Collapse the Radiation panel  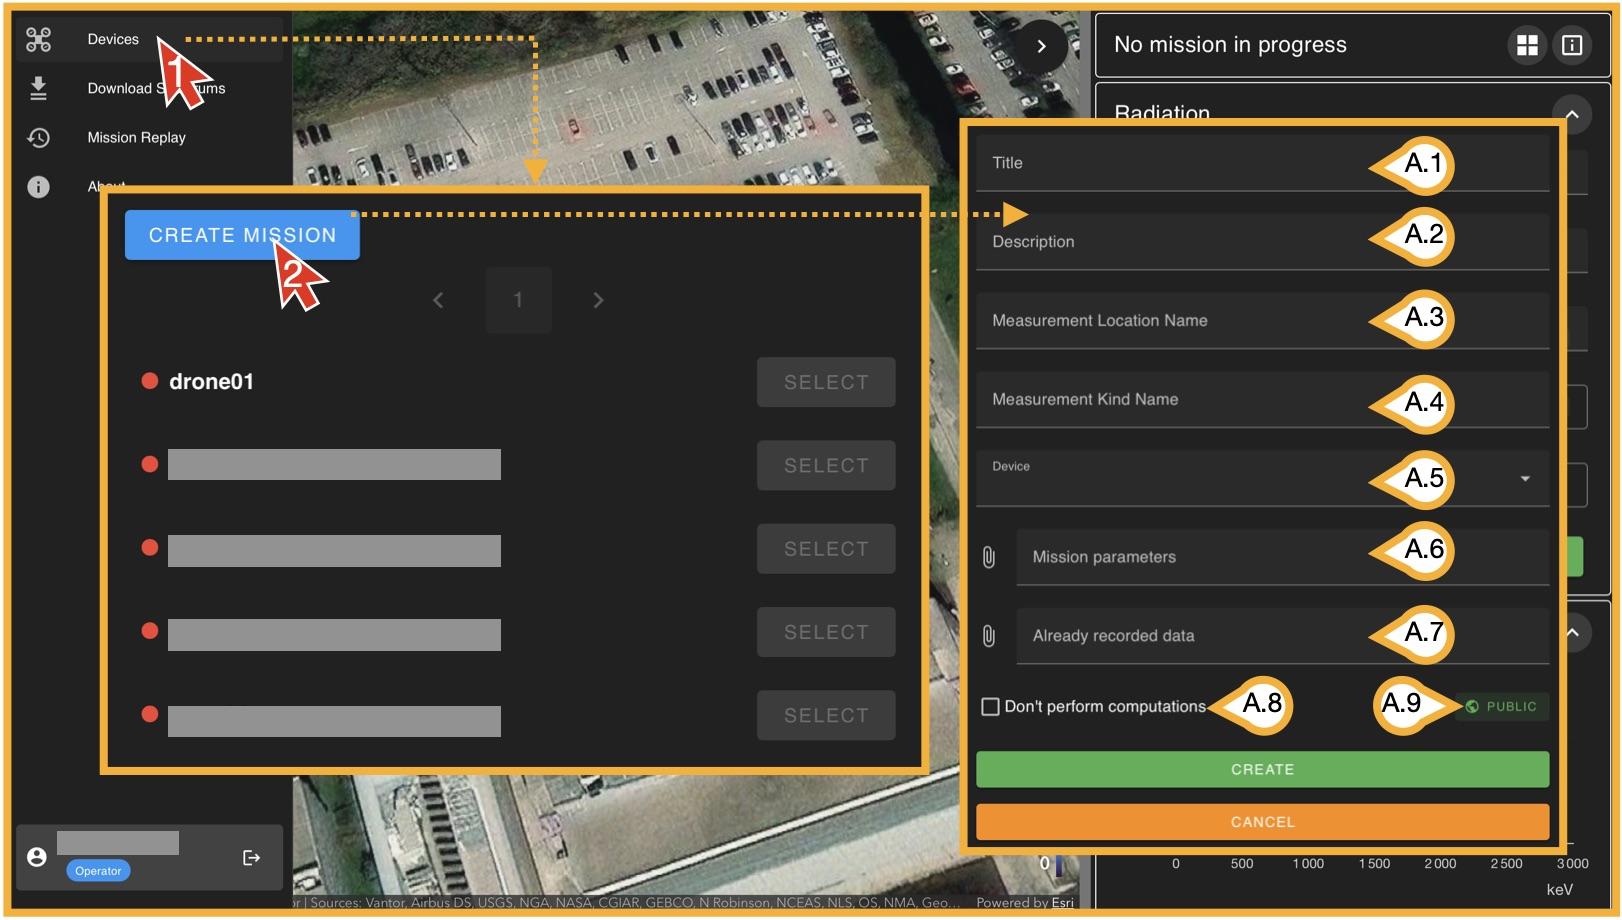click(1572, 114)
